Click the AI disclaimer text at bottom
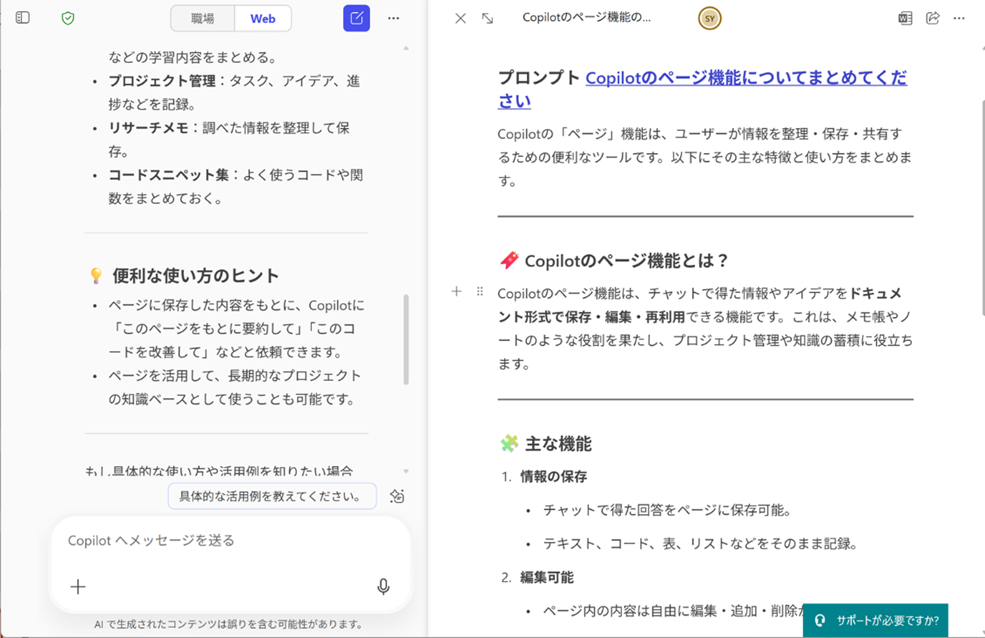Screen dimensions: 985x638 (x=229, y=624)
